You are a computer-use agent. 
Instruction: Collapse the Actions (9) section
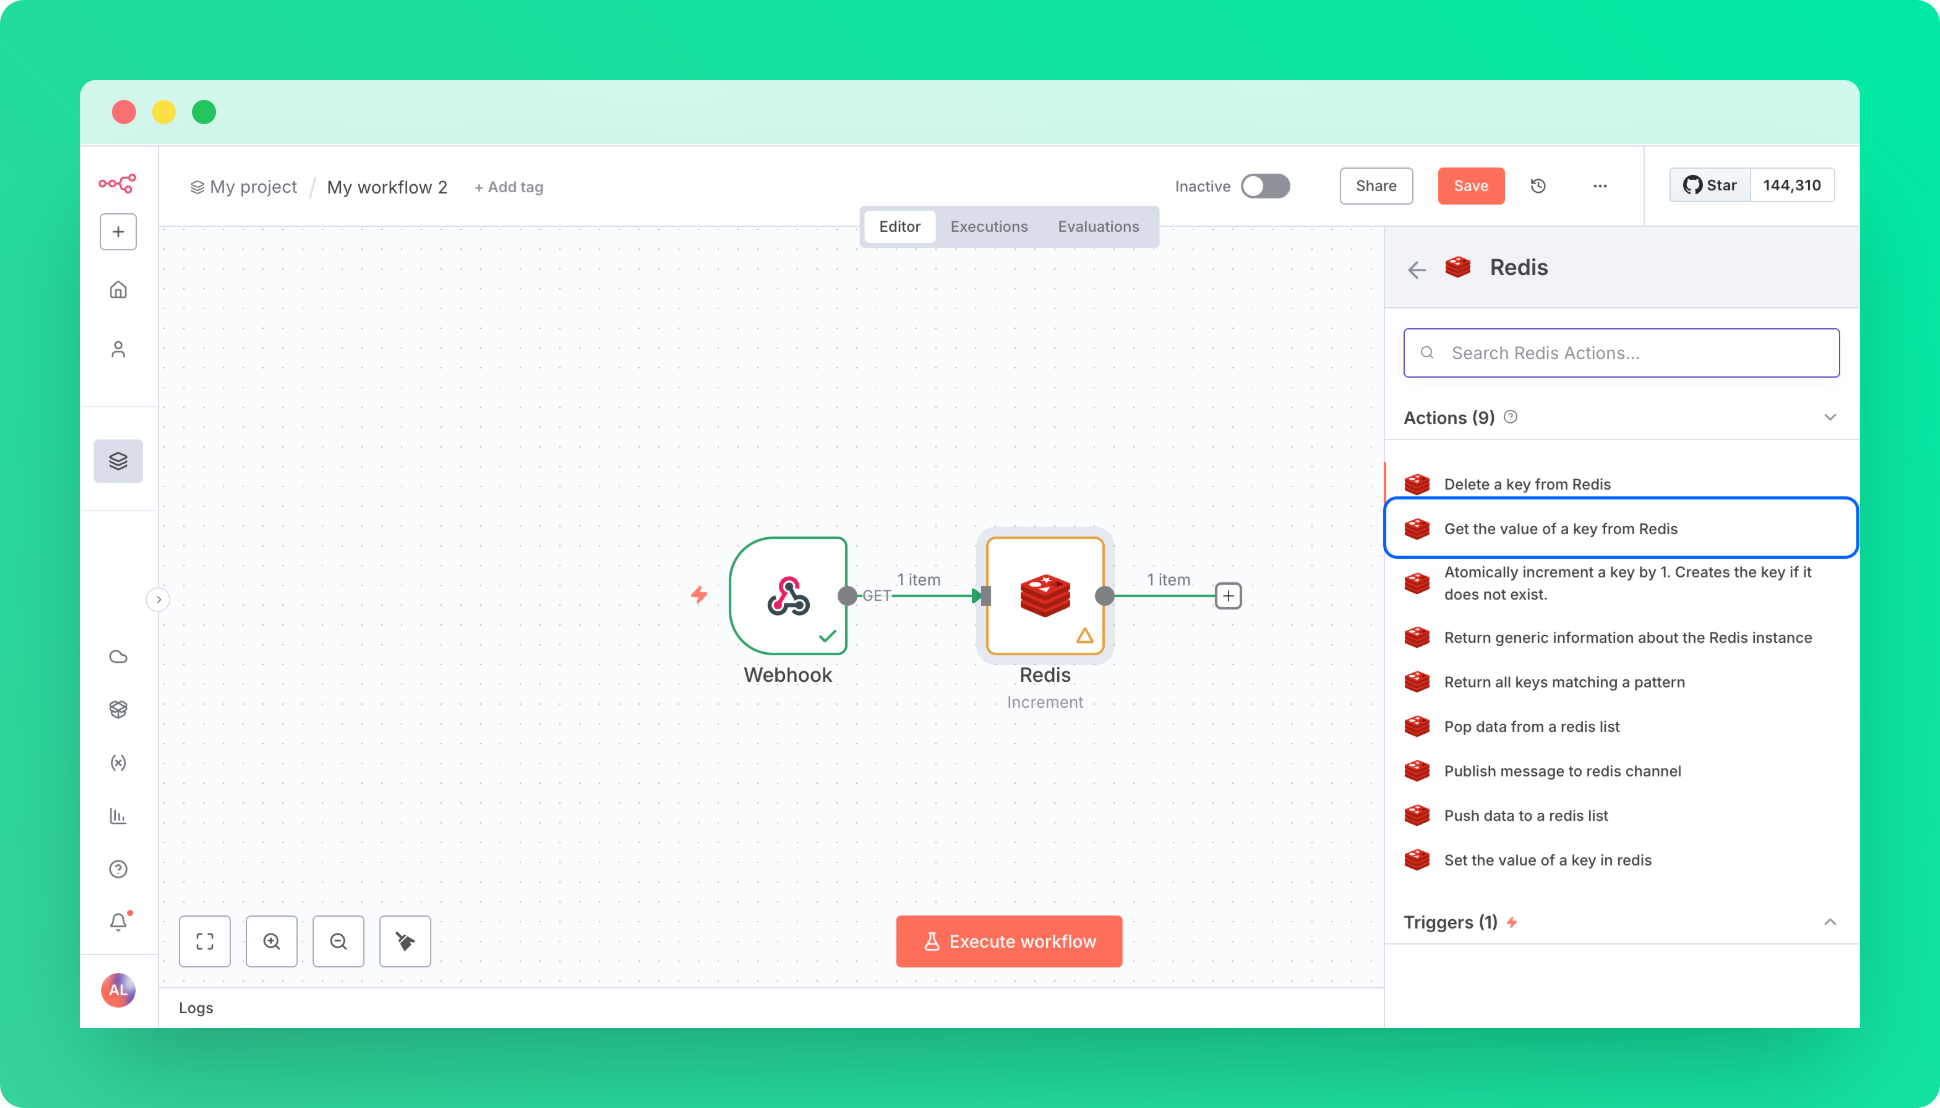tap(1829, 417)
